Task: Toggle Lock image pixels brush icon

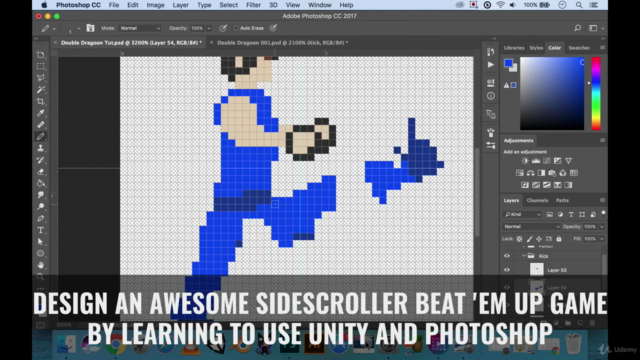Action: 529,239
